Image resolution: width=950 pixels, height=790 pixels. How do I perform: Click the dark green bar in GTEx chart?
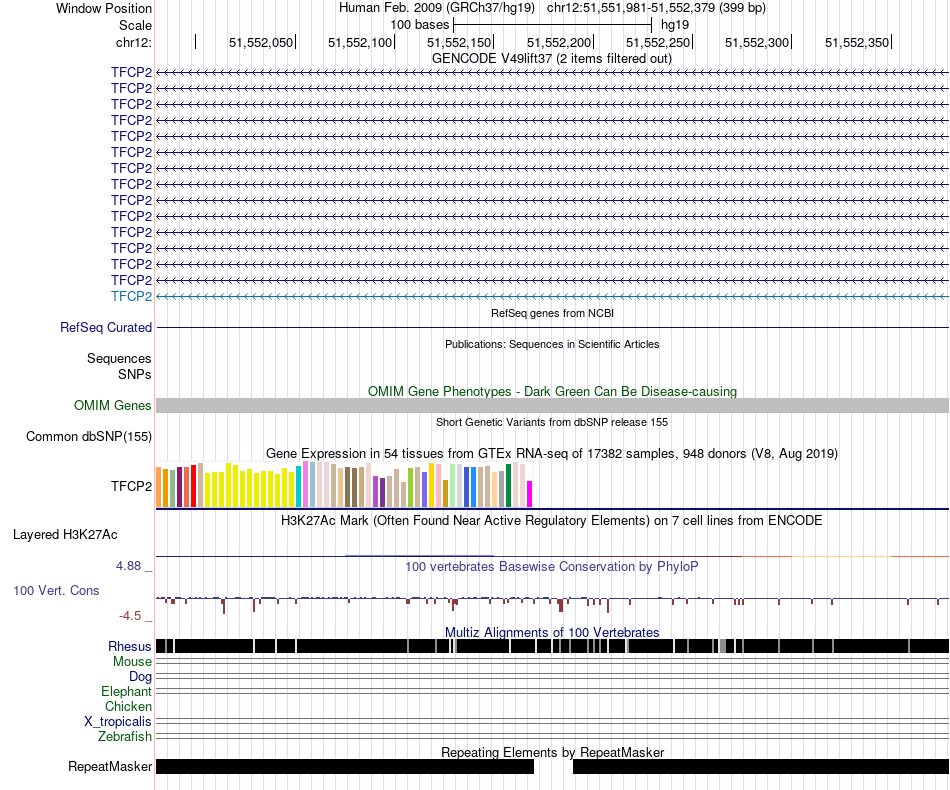509,486
